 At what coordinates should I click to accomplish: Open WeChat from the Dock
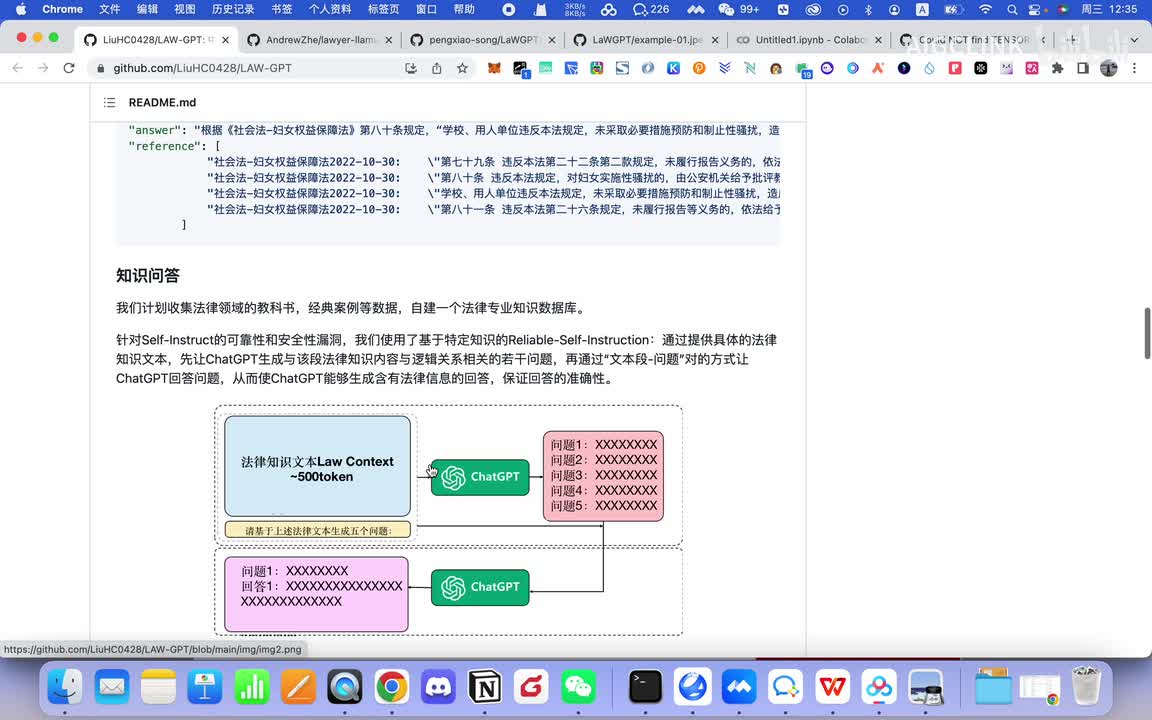(x=578, y=687)
